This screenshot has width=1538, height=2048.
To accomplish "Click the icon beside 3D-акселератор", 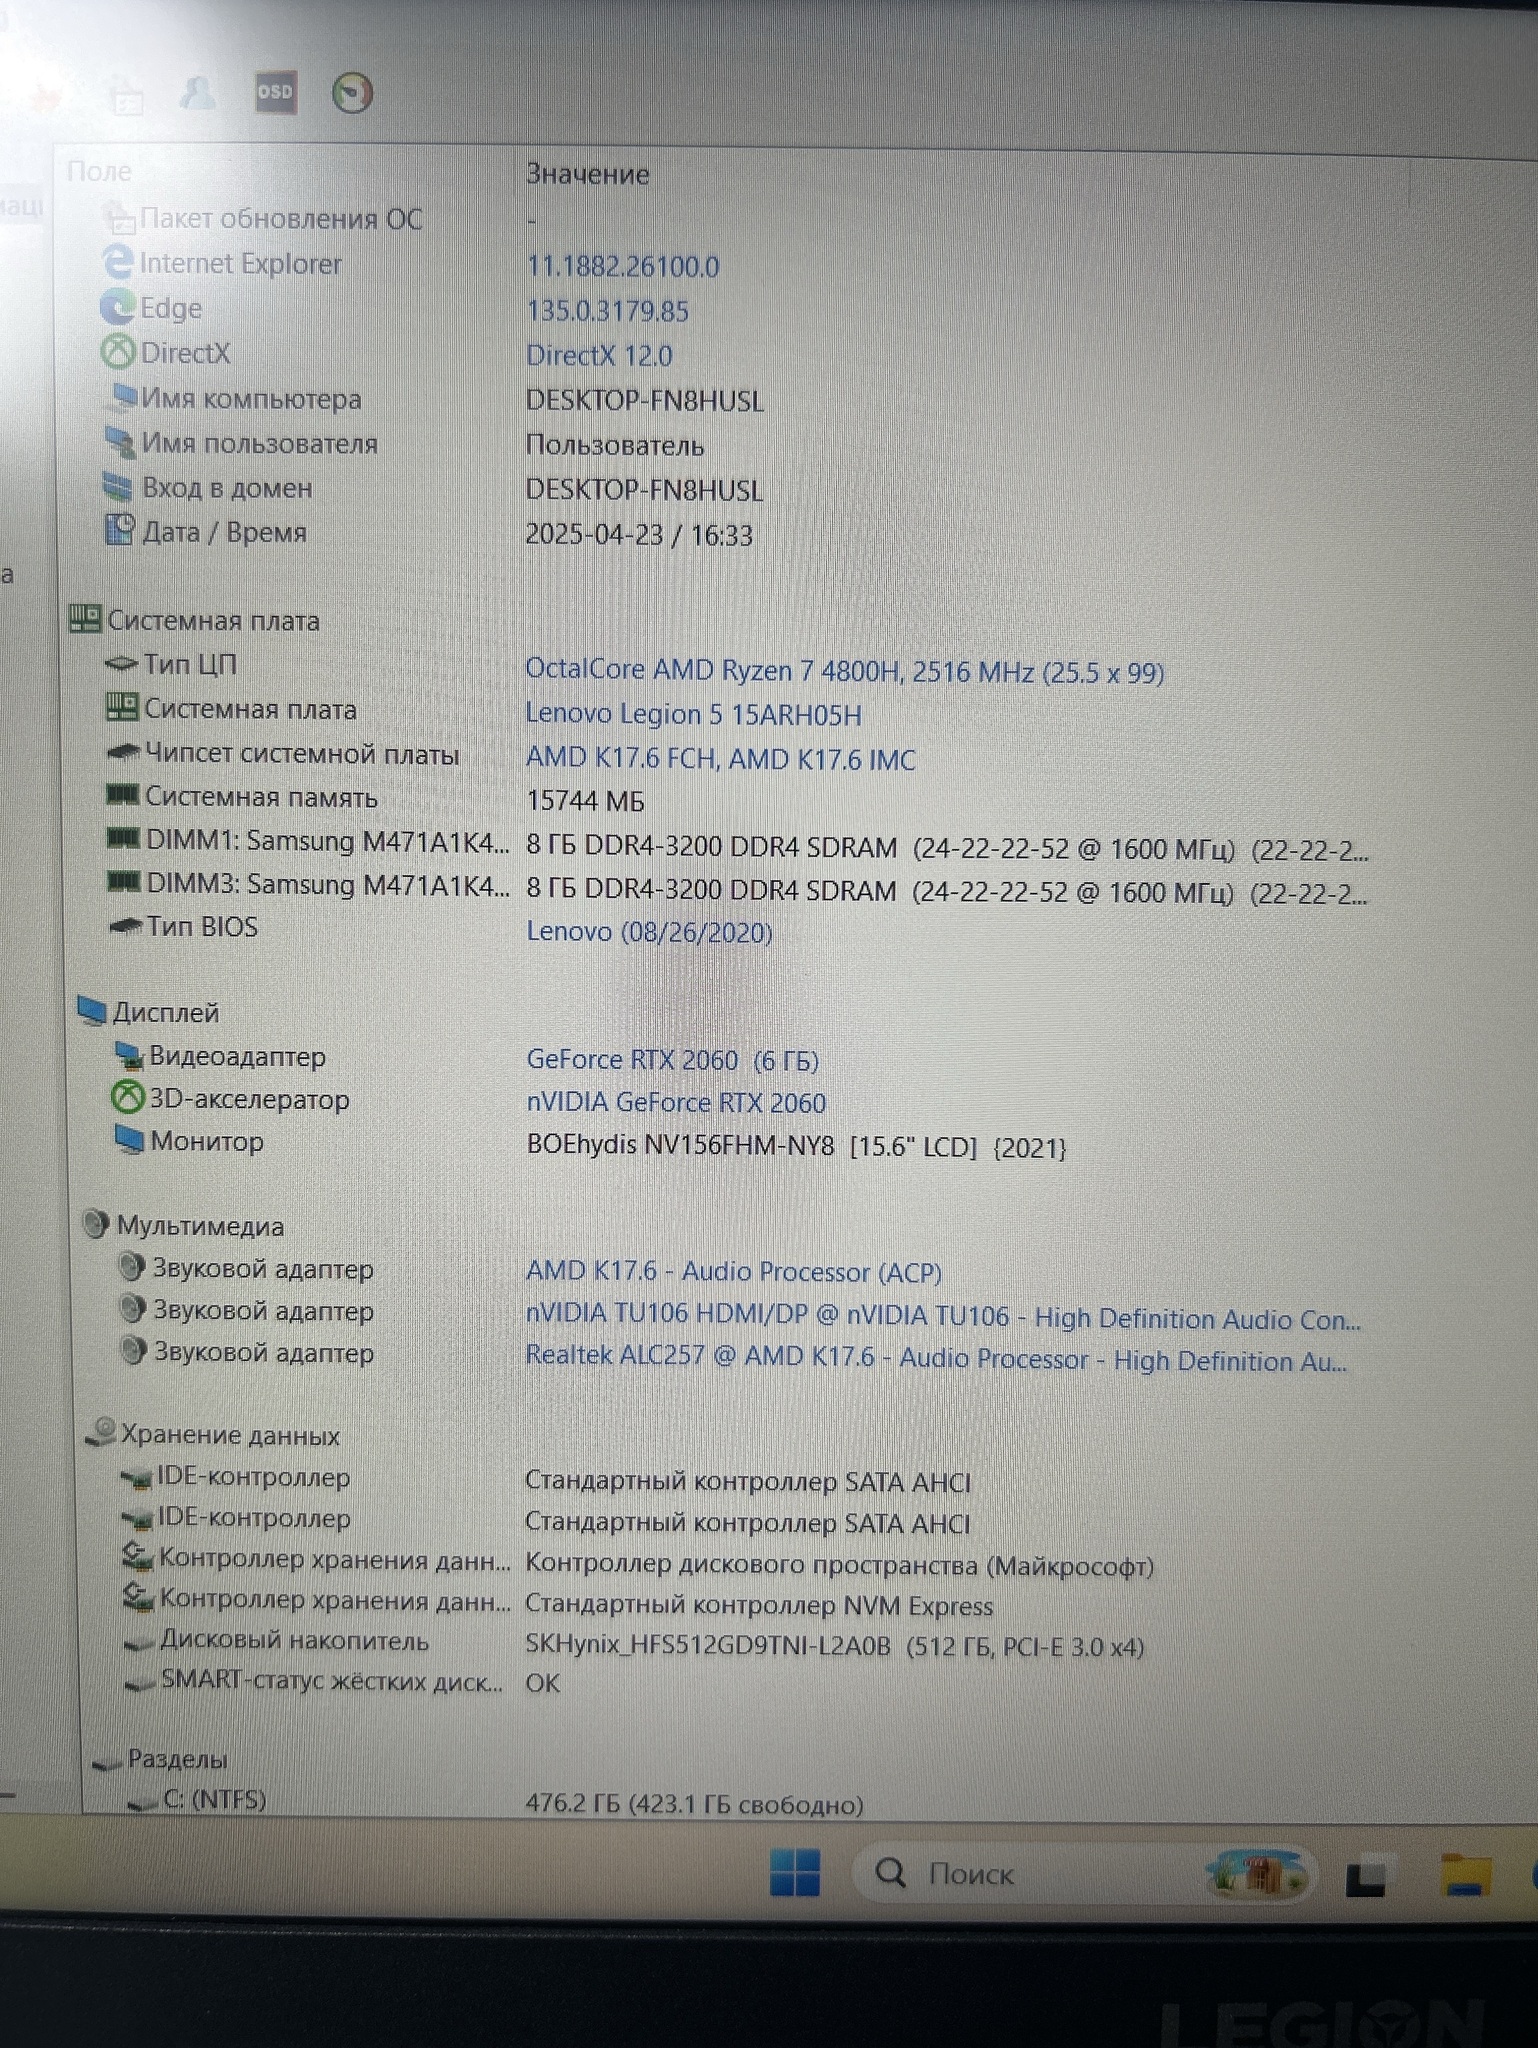I will pos(127,1098).
